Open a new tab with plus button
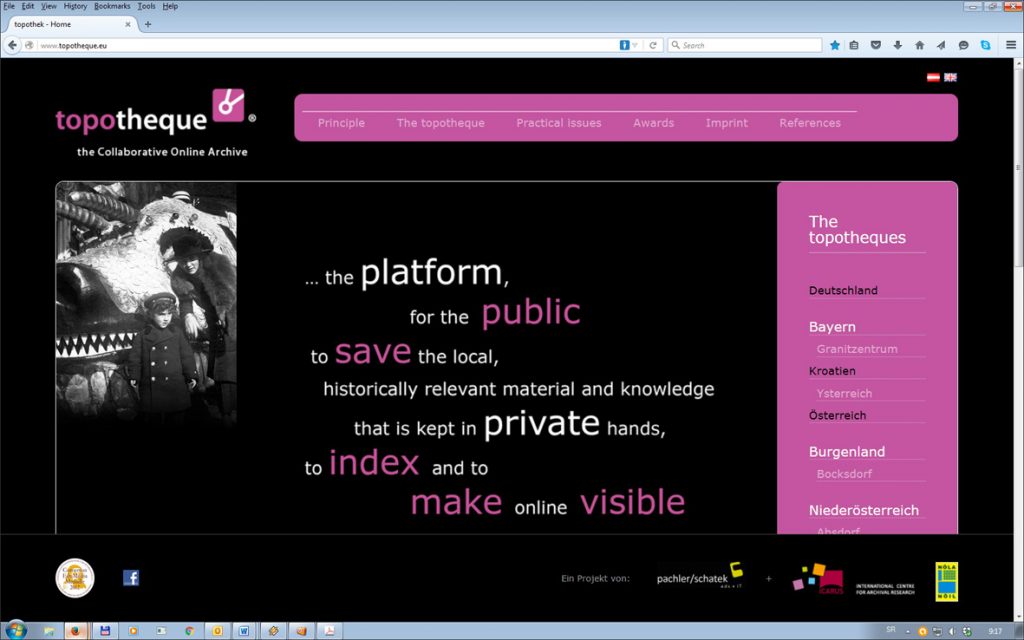Screen dimensions: 1024x640 point(148,24)
